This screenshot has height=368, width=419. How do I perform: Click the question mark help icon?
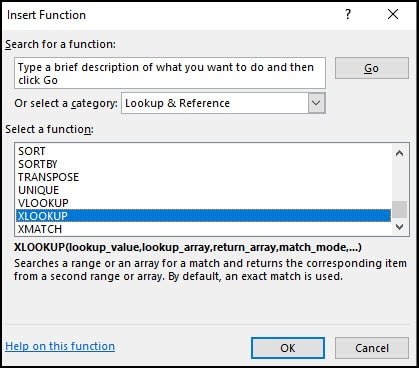coord(348,14)
